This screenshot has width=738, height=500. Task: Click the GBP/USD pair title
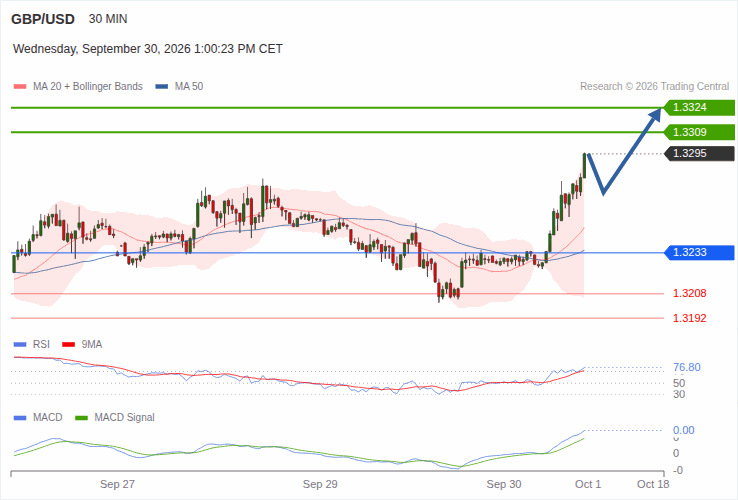[x=43, y=19]
